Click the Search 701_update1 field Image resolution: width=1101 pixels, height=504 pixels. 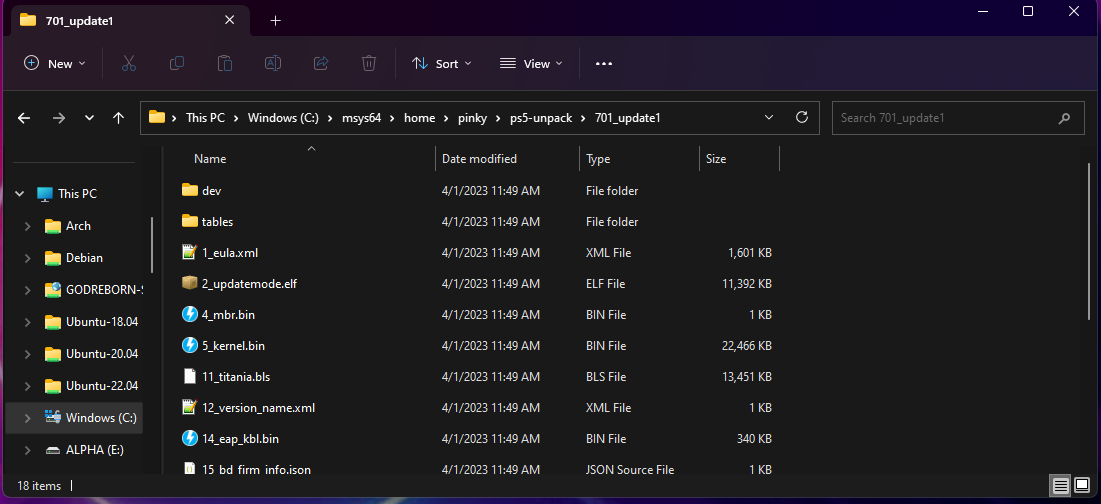click(958, 118)
